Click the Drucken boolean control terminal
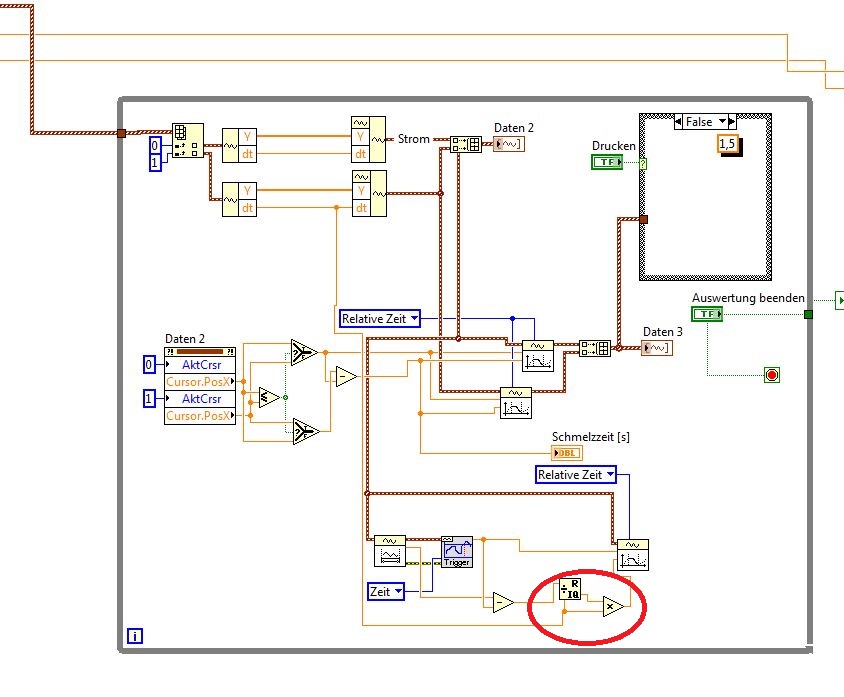 click(607, 162)
